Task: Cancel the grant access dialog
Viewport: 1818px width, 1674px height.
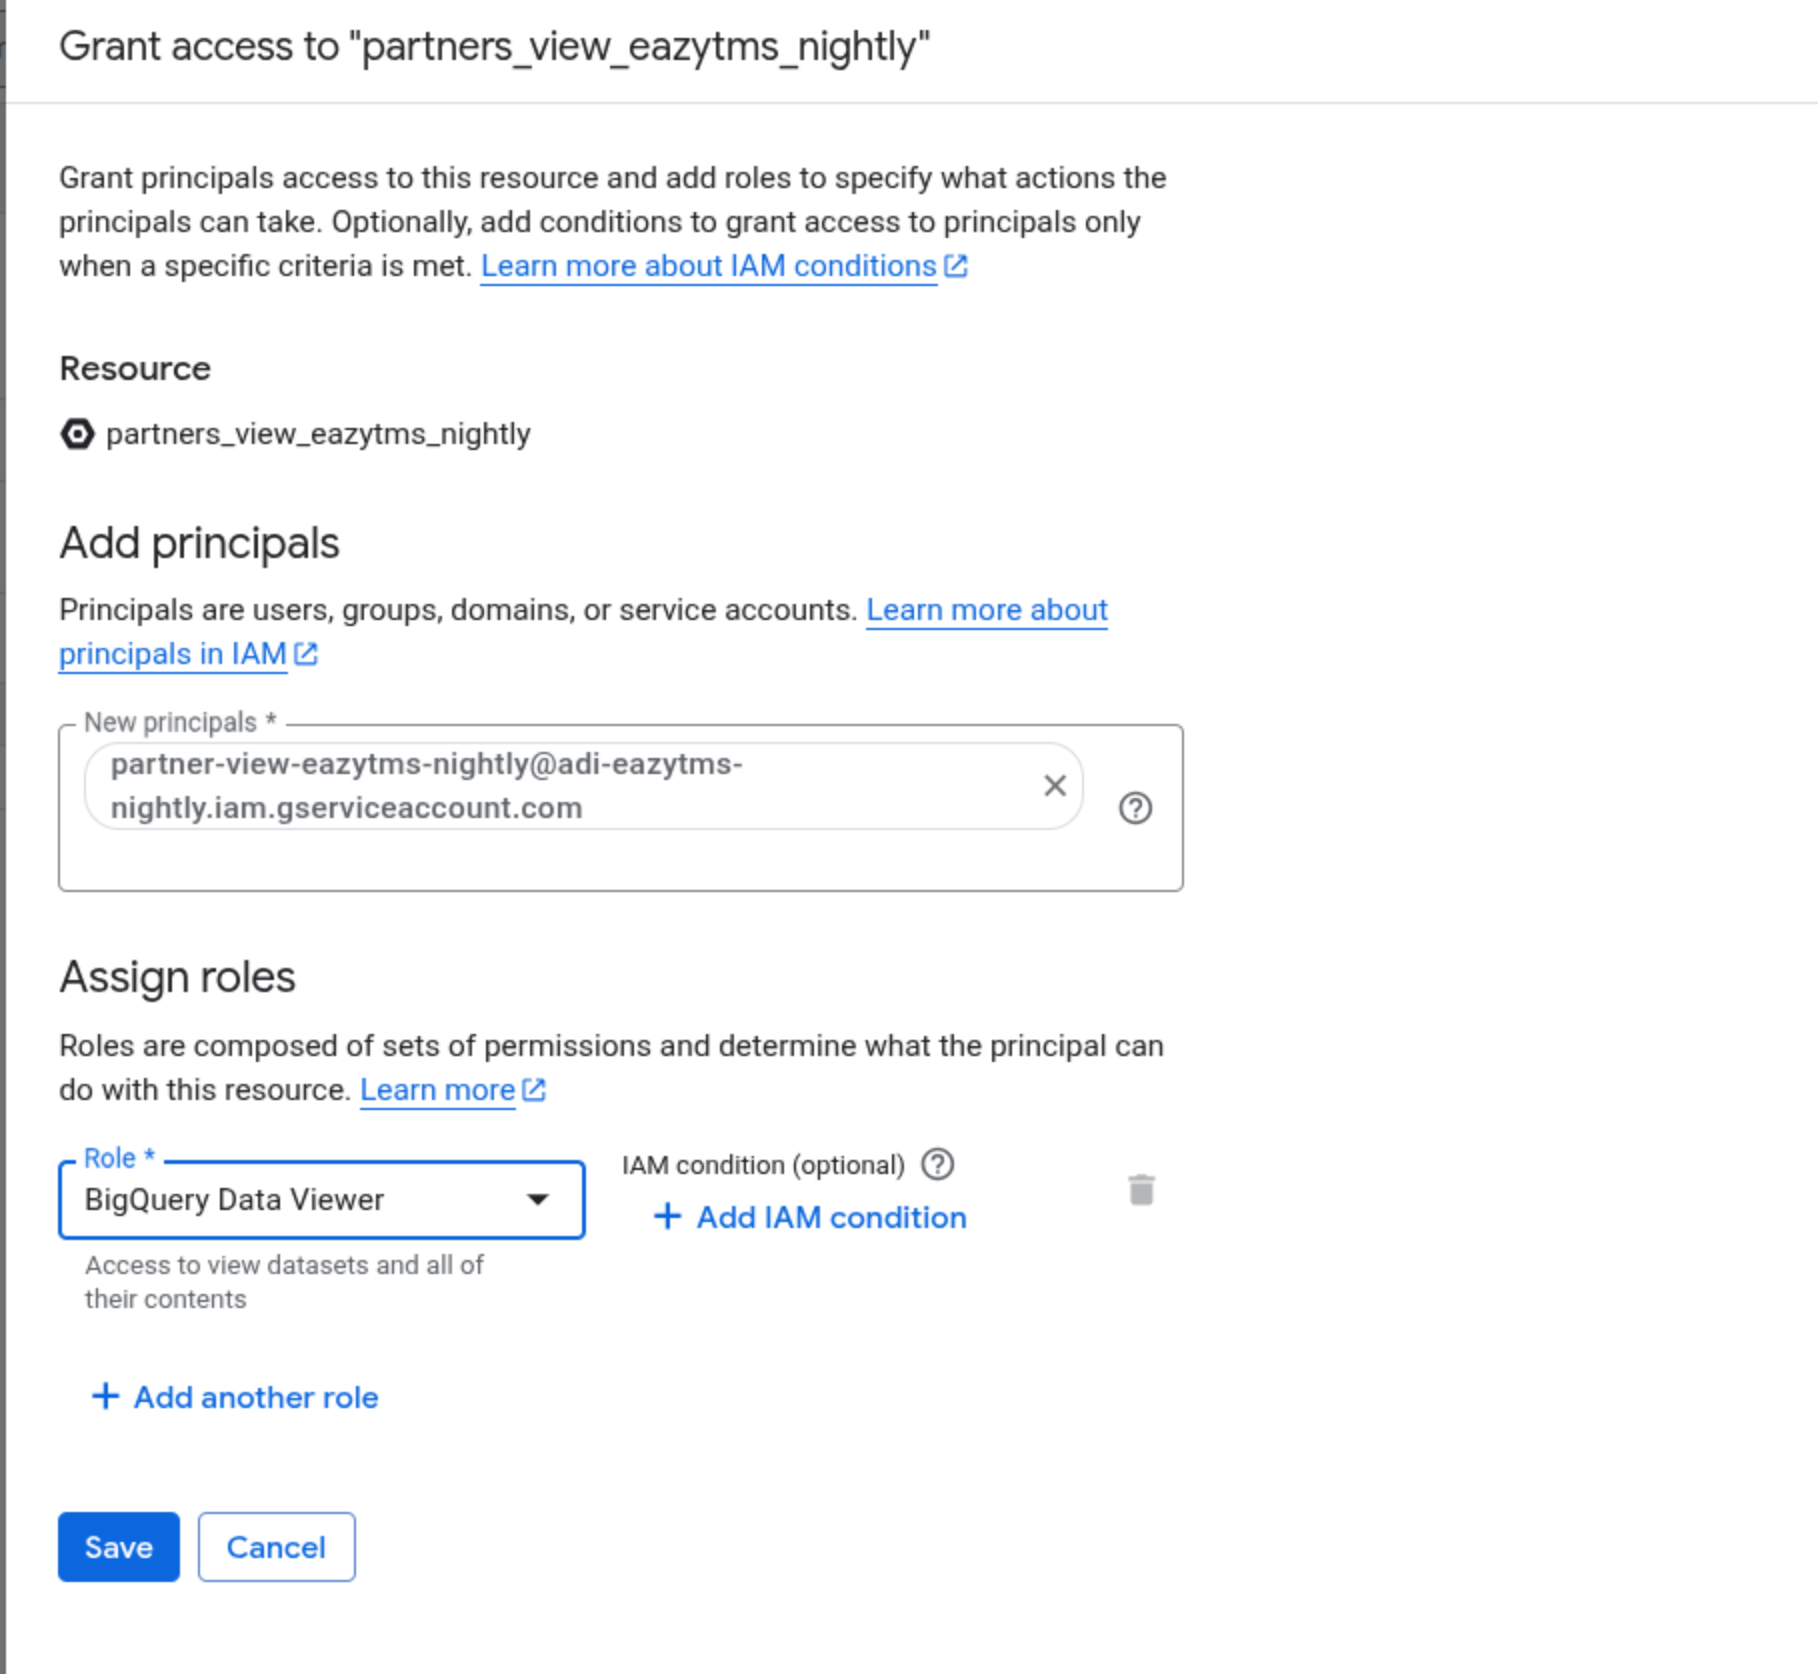Action: tap(276, 1547)
